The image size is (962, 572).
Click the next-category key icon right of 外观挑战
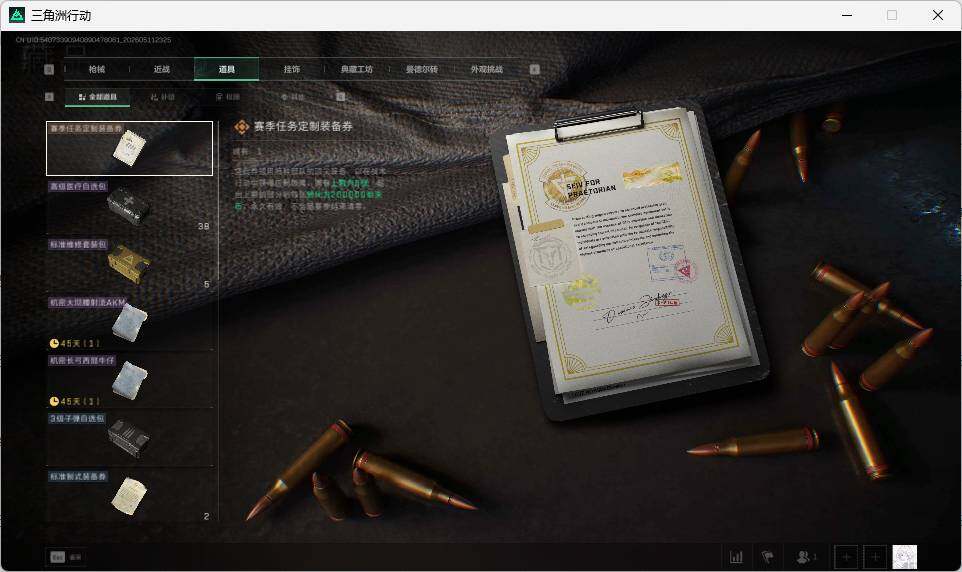534,69
